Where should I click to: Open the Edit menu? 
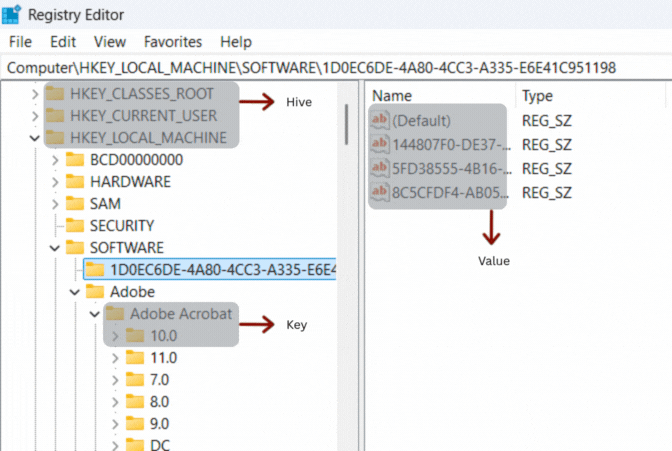tap(63, 42)
